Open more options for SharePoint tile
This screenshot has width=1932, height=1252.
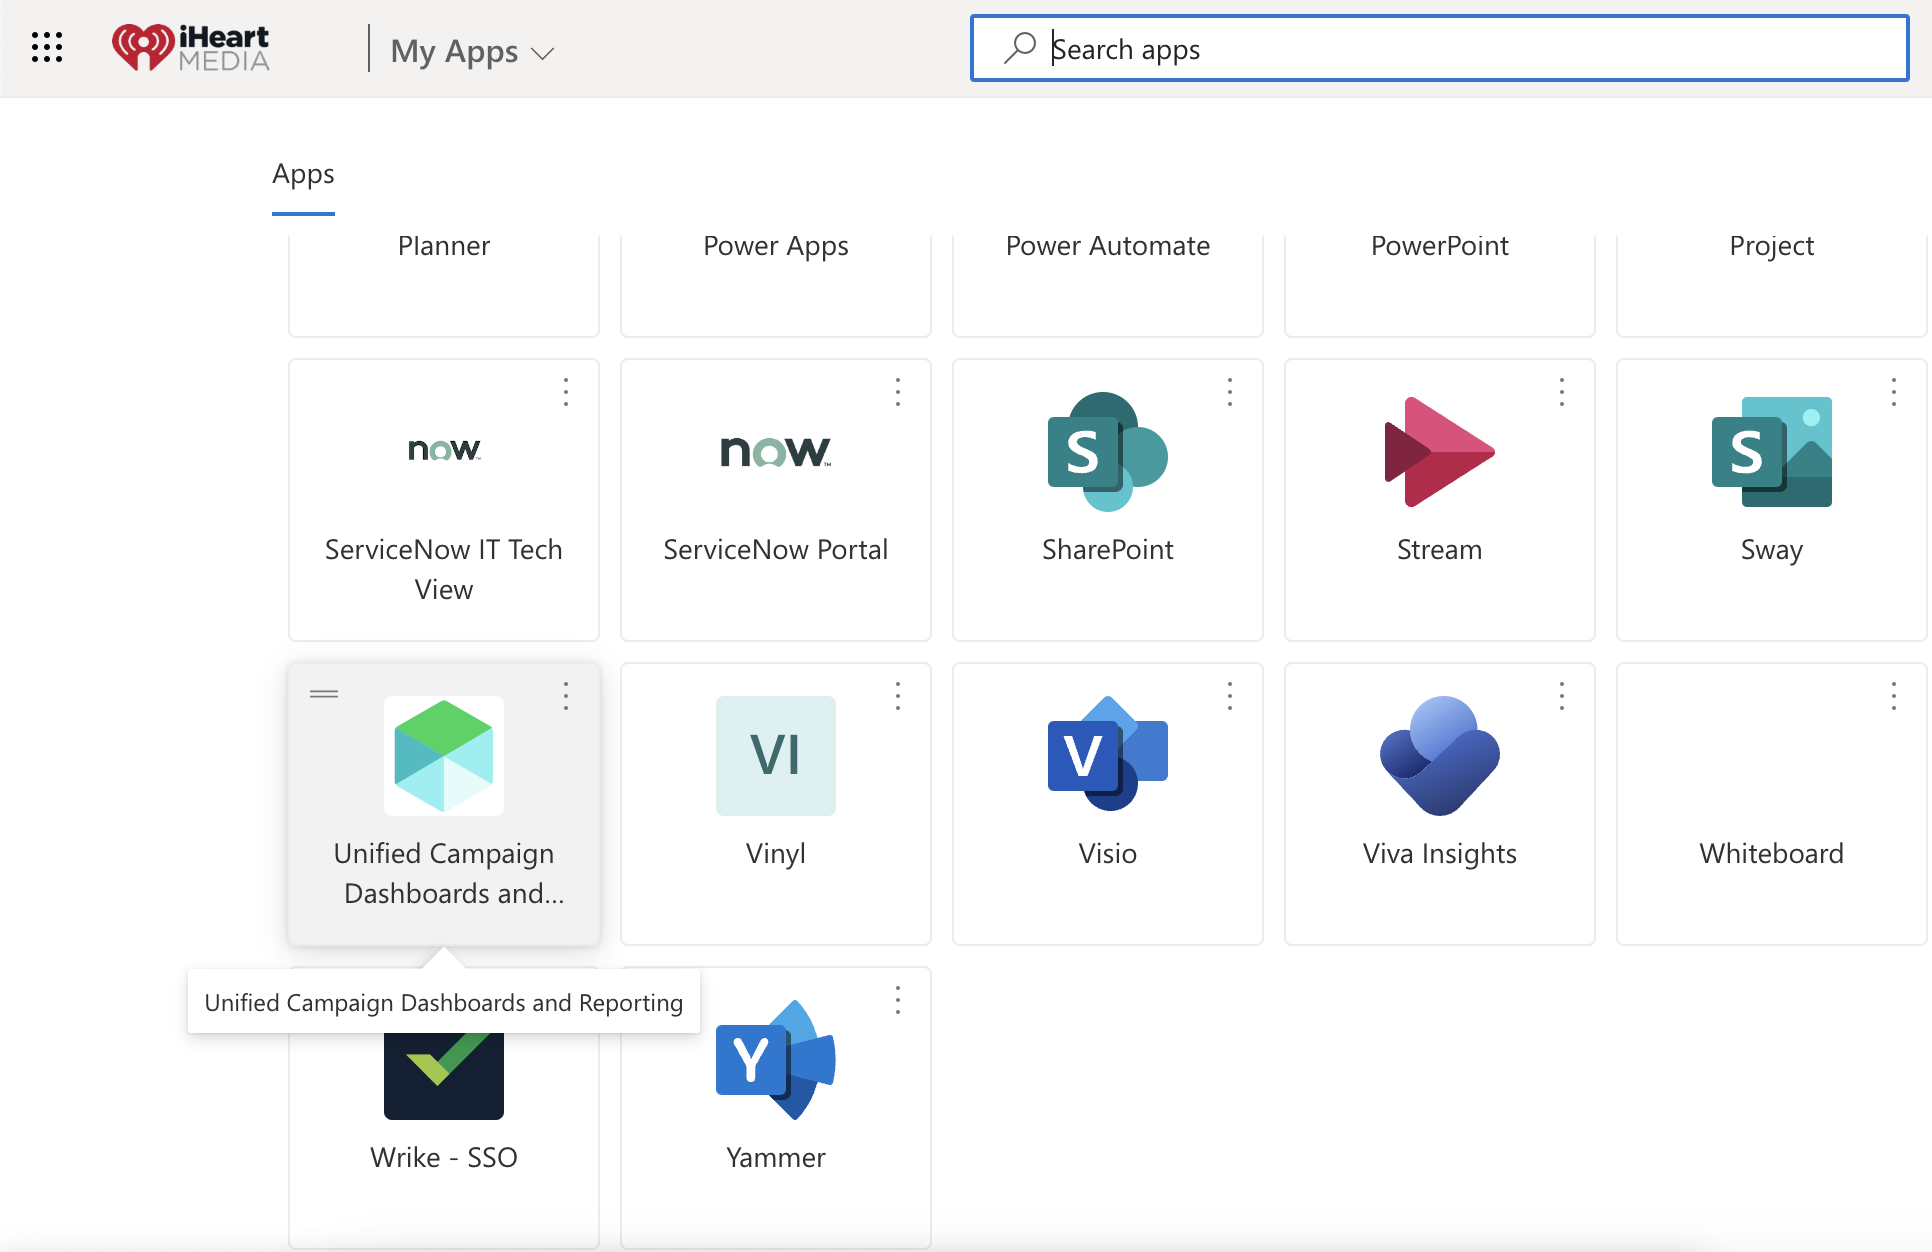(x=1230, y=392)
